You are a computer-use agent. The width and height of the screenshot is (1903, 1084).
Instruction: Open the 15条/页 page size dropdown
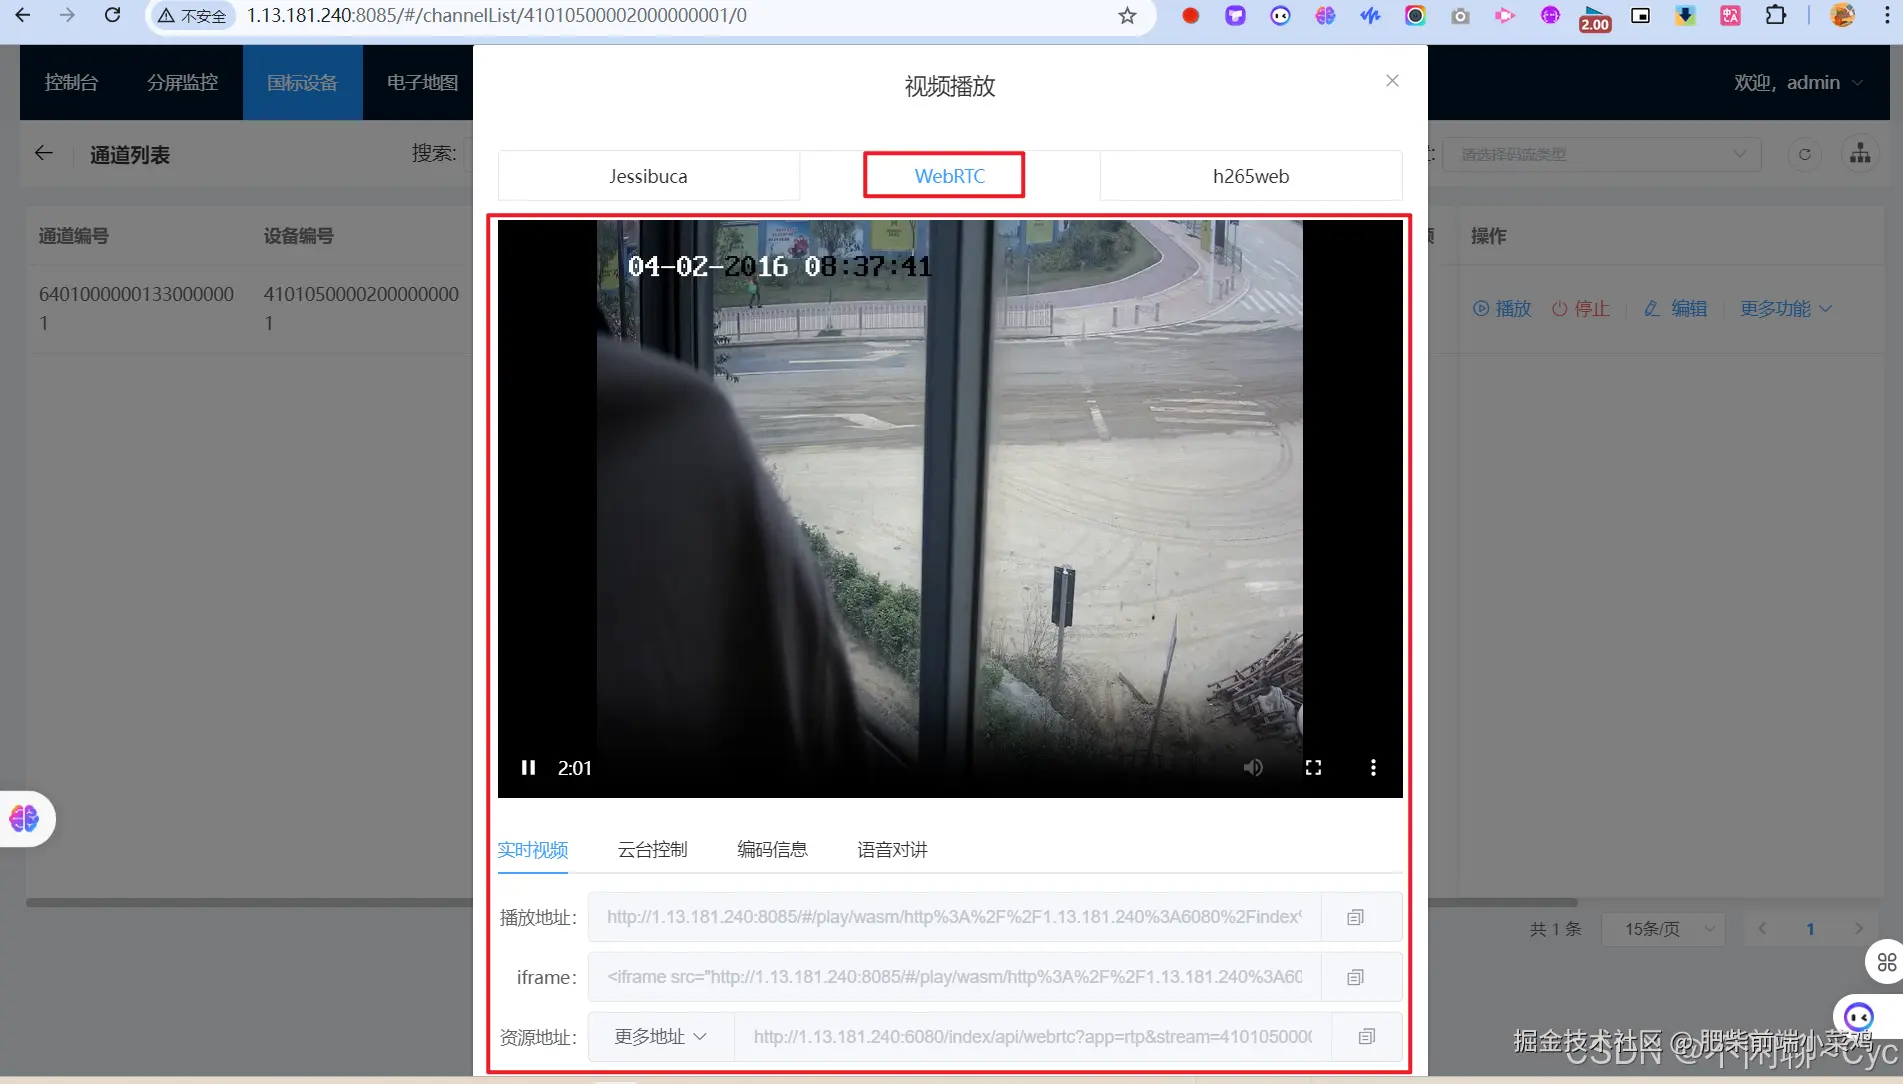1662,929
